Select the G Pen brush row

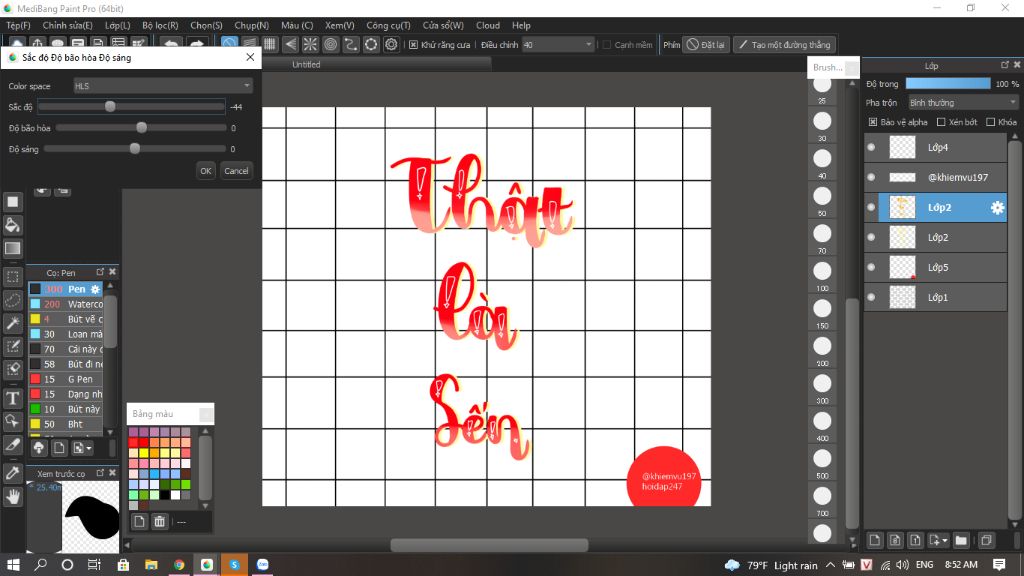(x=65, y=379)
